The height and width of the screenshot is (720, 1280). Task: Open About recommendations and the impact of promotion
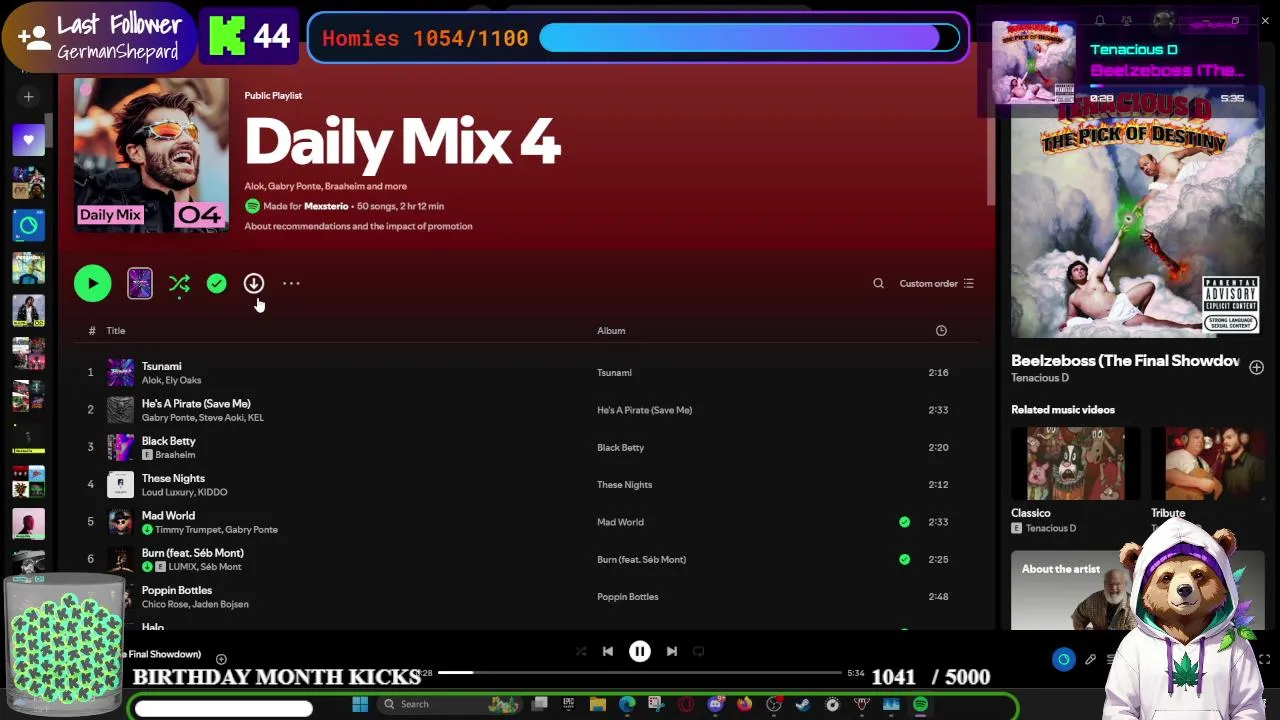[358, 226]
